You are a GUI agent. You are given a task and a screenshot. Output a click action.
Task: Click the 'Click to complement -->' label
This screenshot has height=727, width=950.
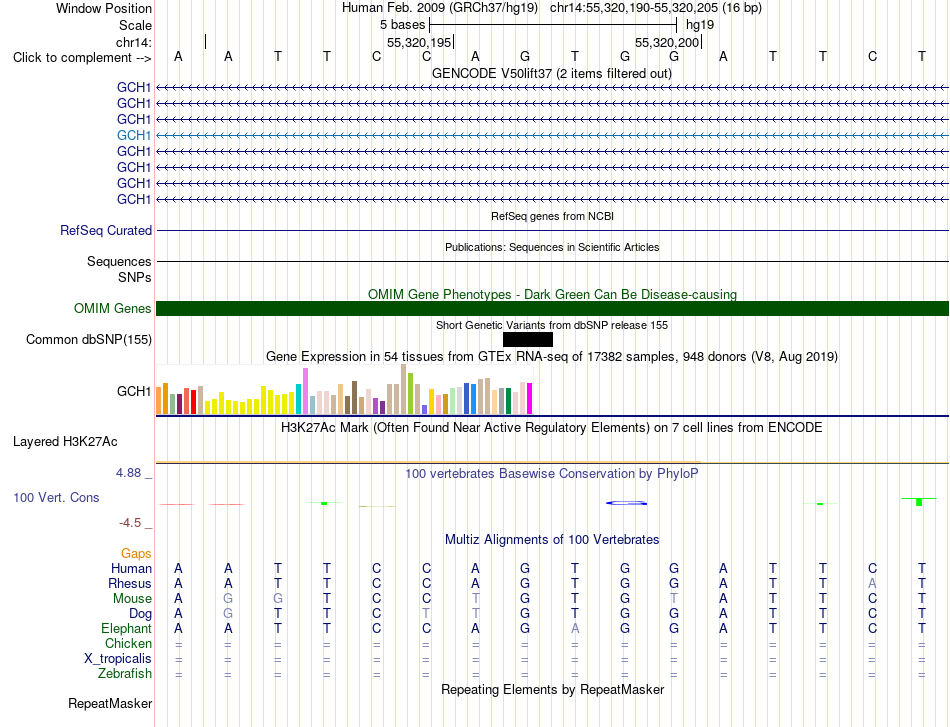pos(82,58)
